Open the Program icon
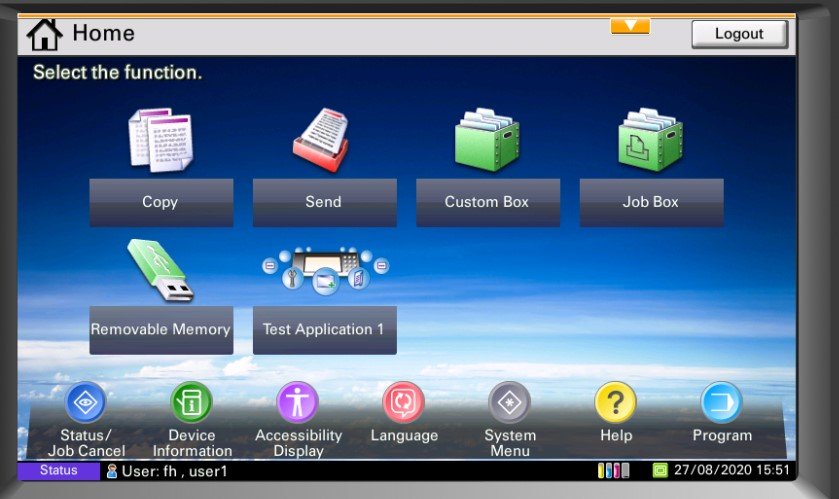Screen dimensions: 839x499 722,402
